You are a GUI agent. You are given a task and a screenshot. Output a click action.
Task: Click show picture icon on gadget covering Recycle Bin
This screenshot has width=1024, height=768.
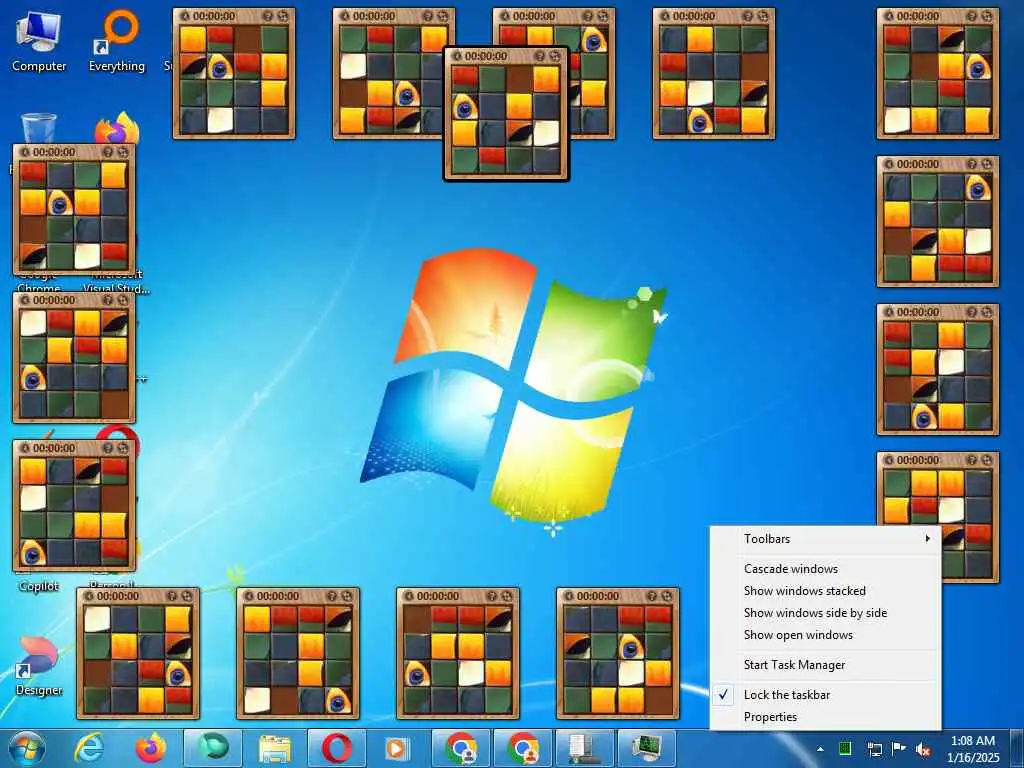pyautogui.click(x=108, y=152)
